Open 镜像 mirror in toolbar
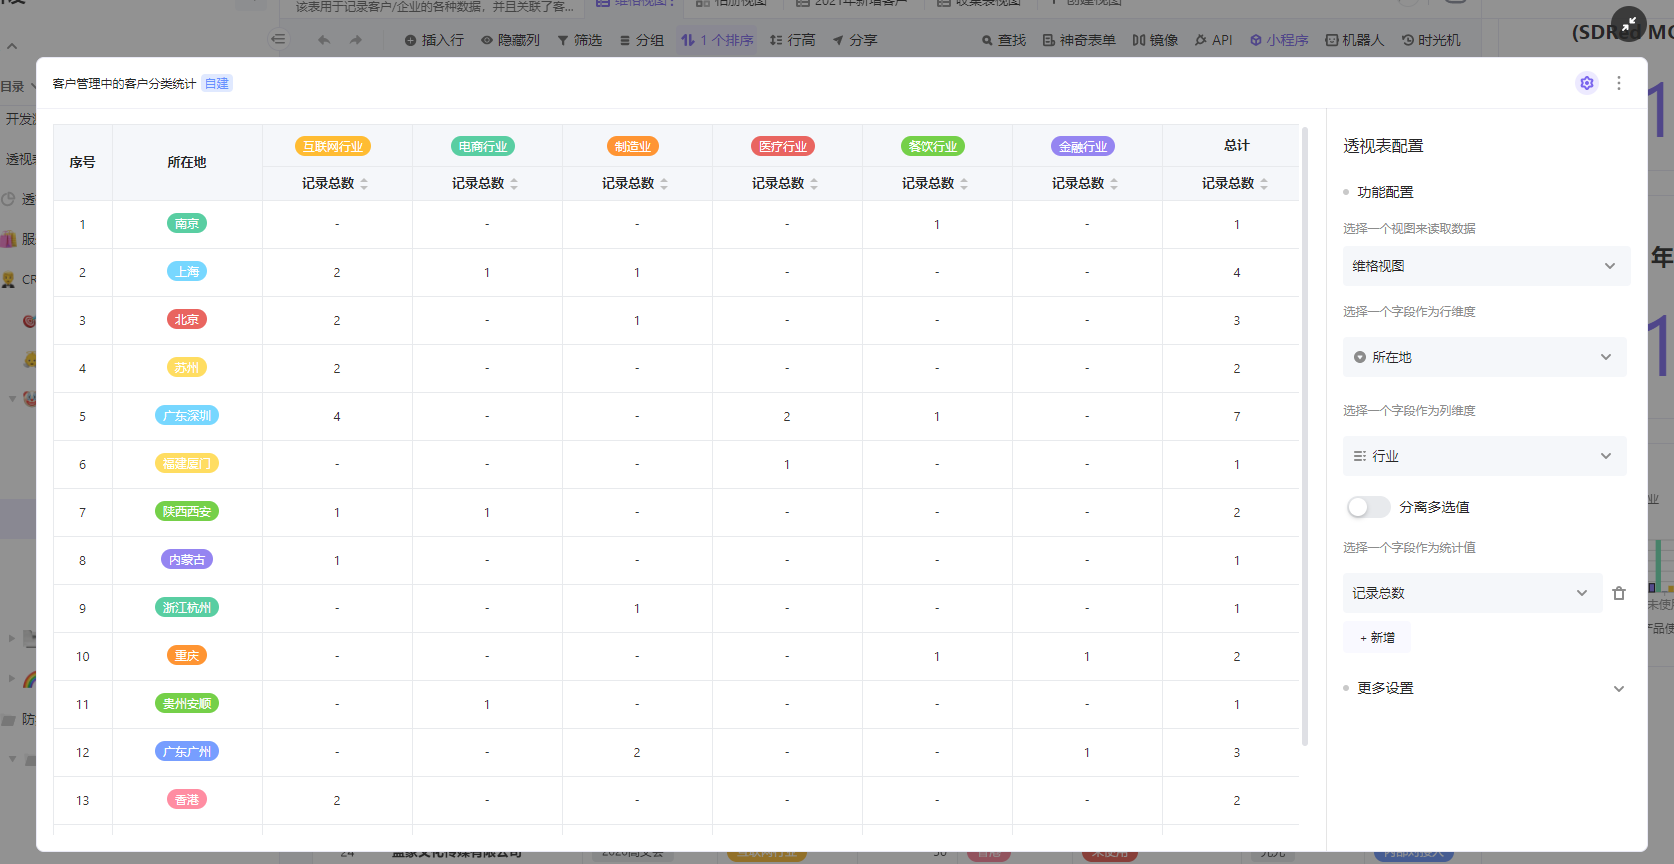 1155,40
